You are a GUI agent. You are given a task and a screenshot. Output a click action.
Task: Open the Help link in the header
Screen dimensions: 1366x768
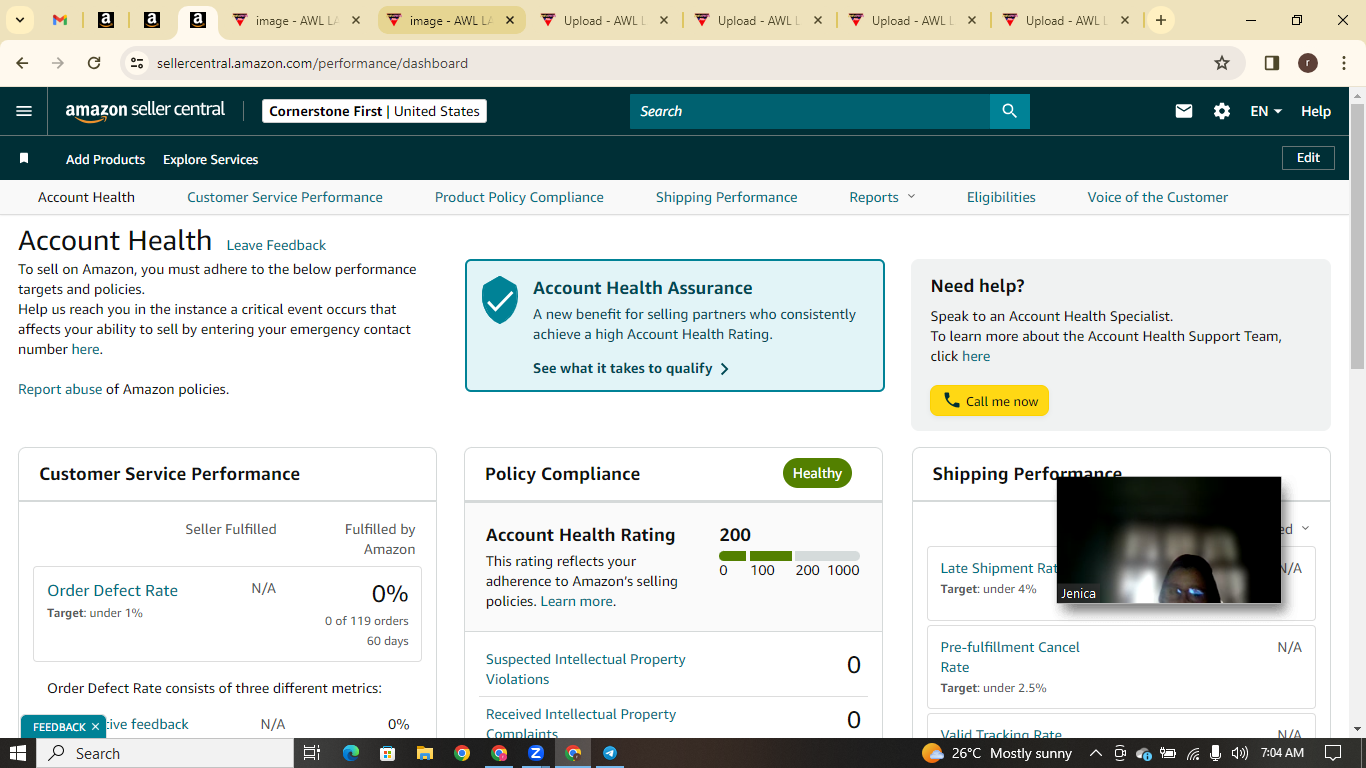pos(1316,111)
